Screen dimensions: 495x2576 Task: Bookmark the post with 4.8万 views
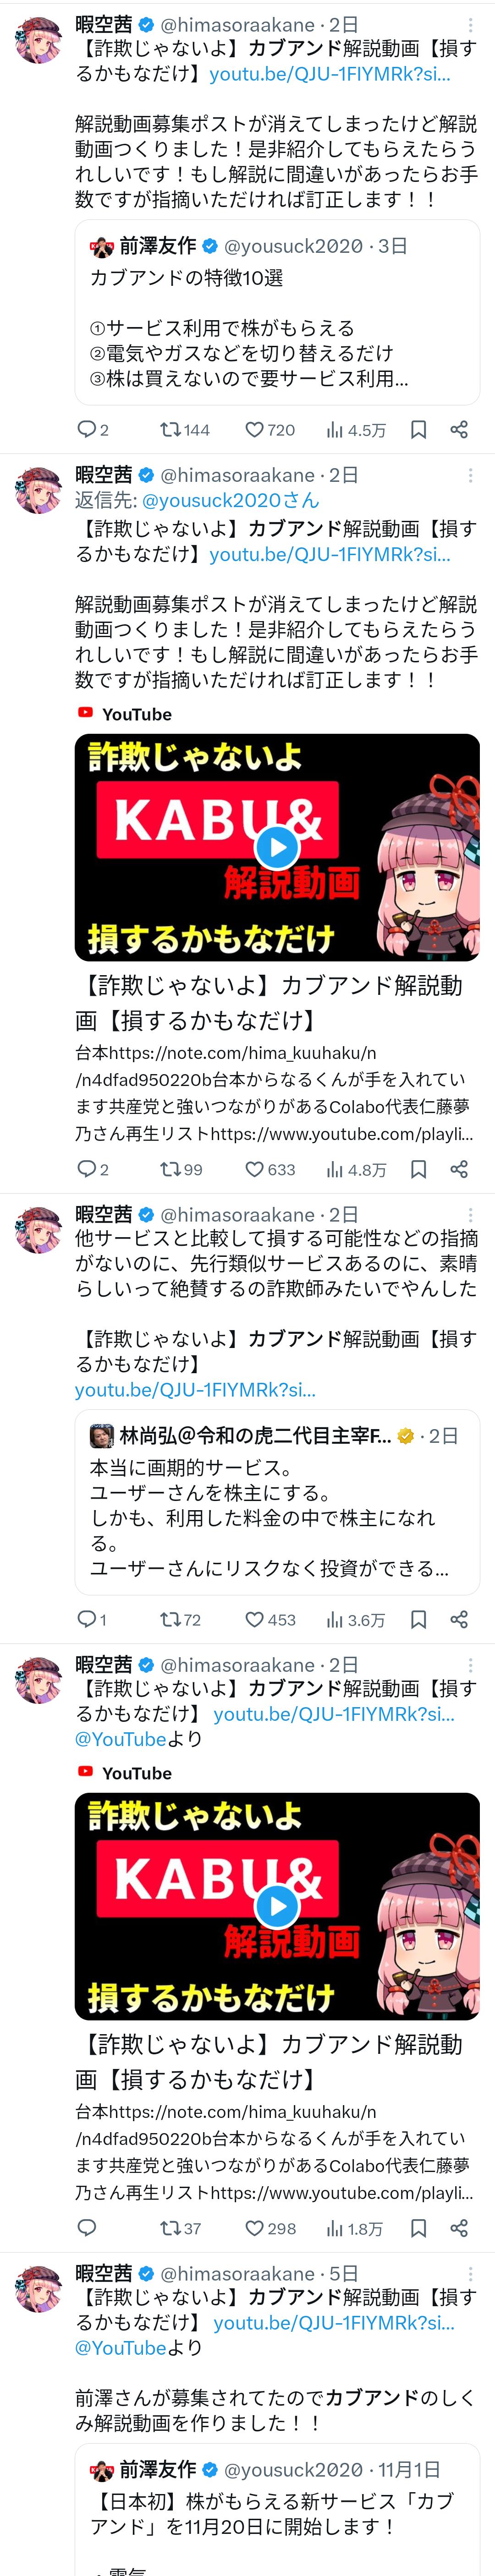(x=419, y=1169)
